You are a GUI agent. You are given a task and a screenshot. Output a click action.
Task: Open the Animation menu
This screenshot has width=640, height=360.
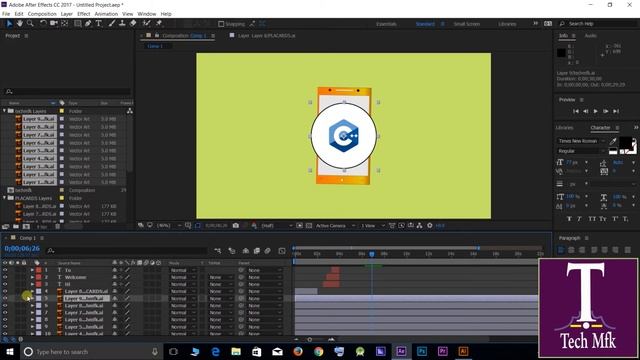(106, 14)
